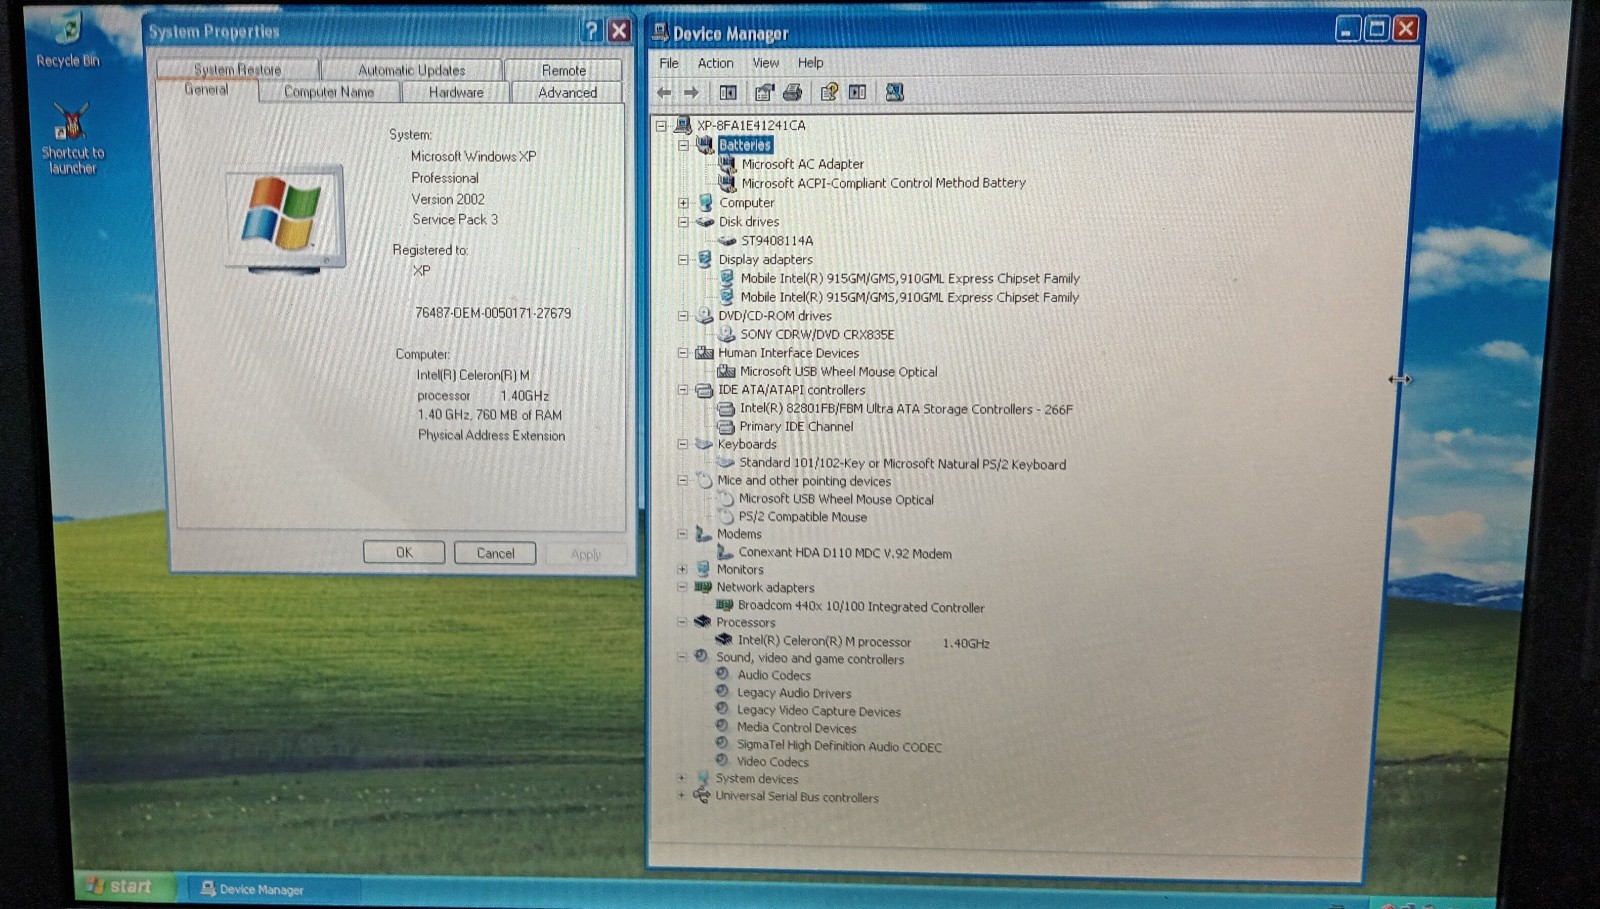Switch to the Computer Name tab
The width and height of the screenshot is (1600, 909).
329,92
